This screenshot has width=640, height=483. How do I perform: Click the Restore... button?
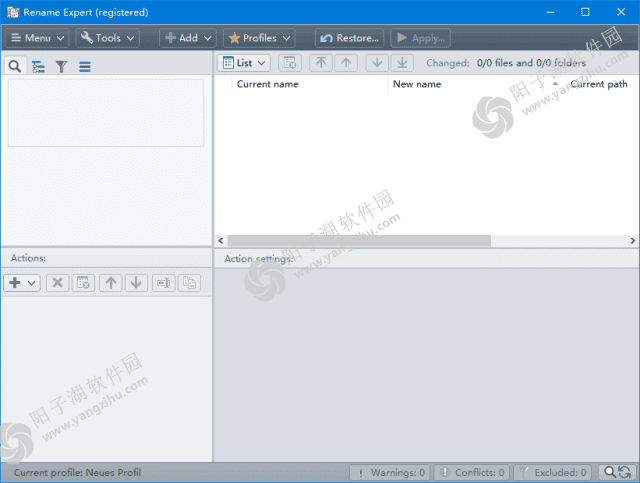point(349,38)
